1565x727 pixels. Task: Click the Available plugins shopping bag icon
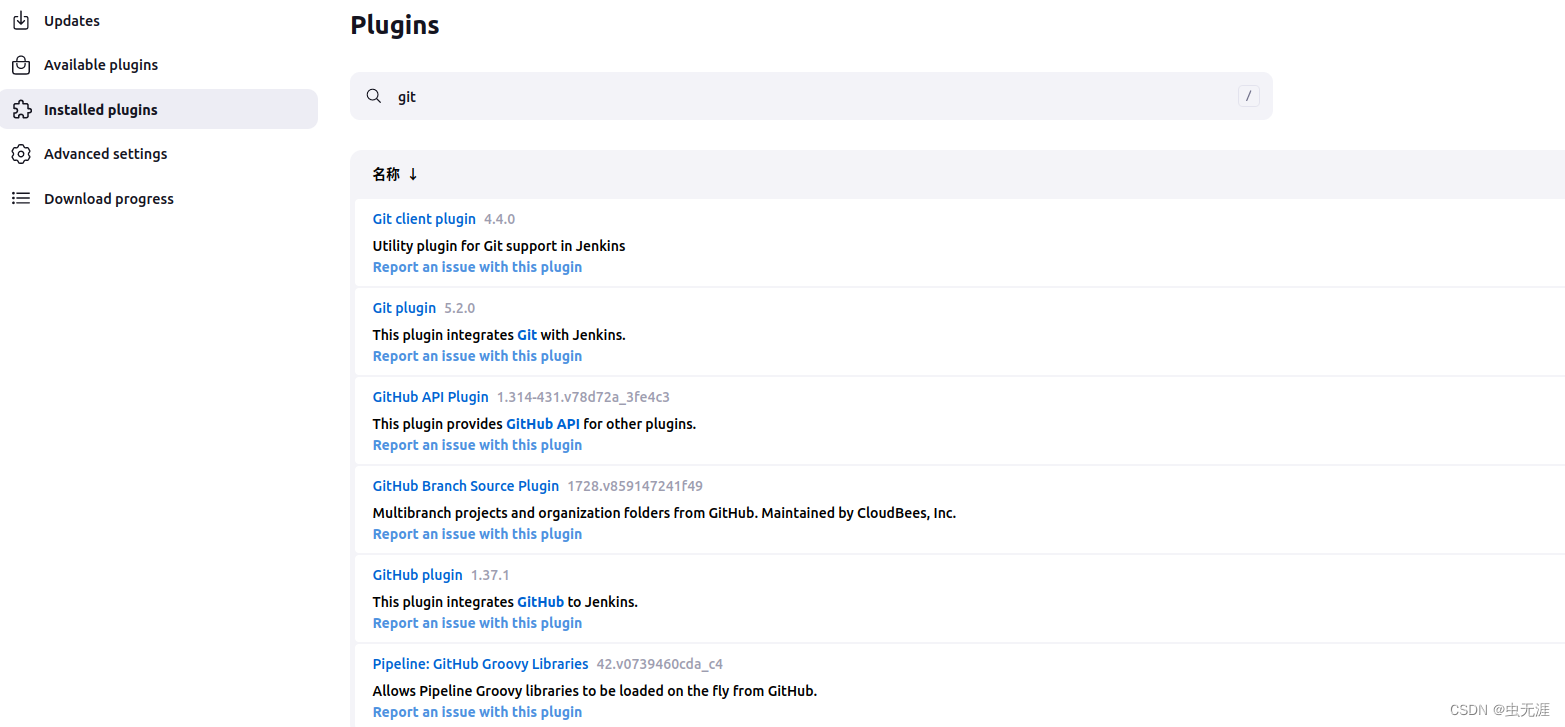click(x=21, y=65)
